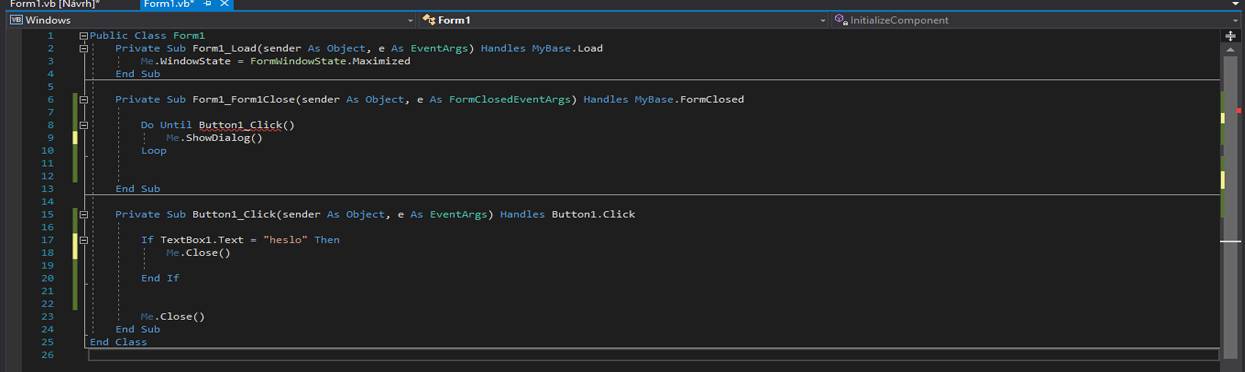
Task: Click Me.Close() on line 18
Action: 198,252
